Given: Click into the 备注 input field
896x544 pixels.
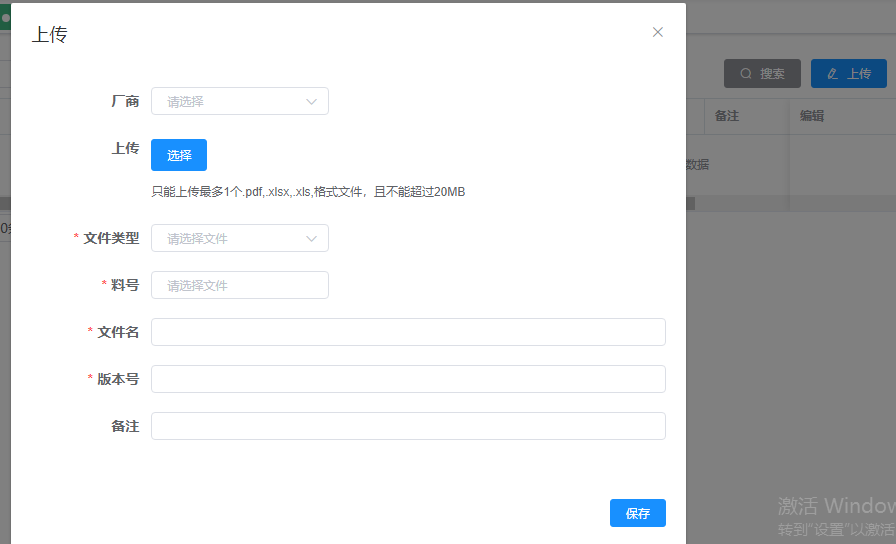Looking at the screenshot, I should [x=408, y=426].
